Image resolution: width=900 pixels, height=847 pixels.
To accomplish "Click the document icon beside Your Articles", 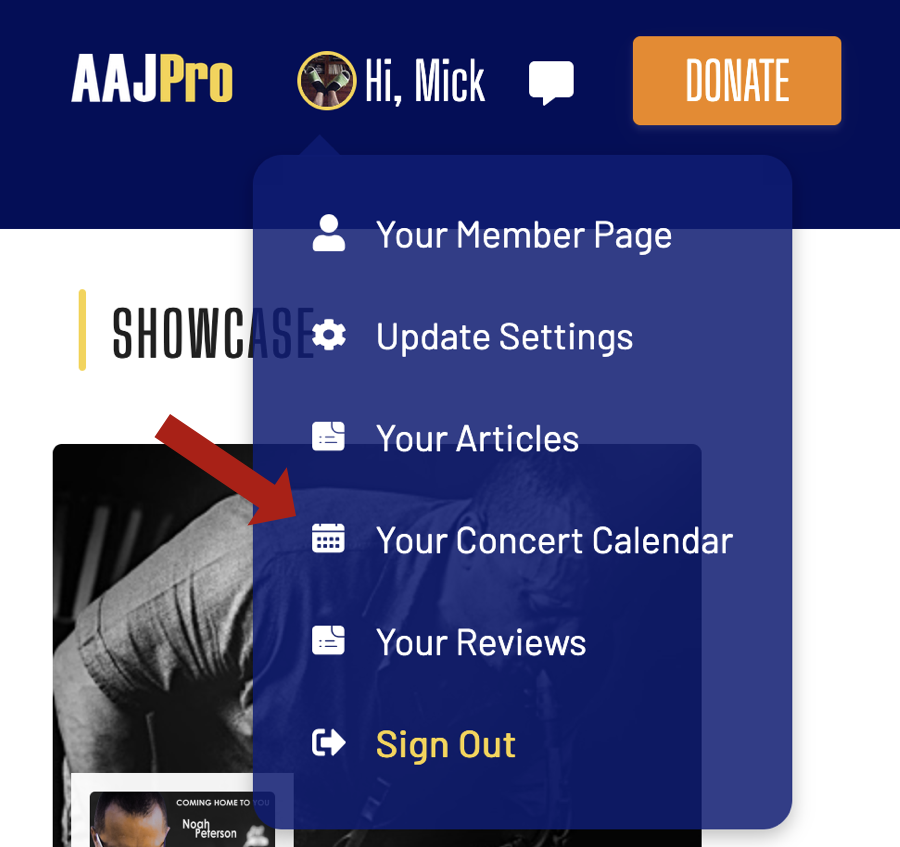I will 328,437.
